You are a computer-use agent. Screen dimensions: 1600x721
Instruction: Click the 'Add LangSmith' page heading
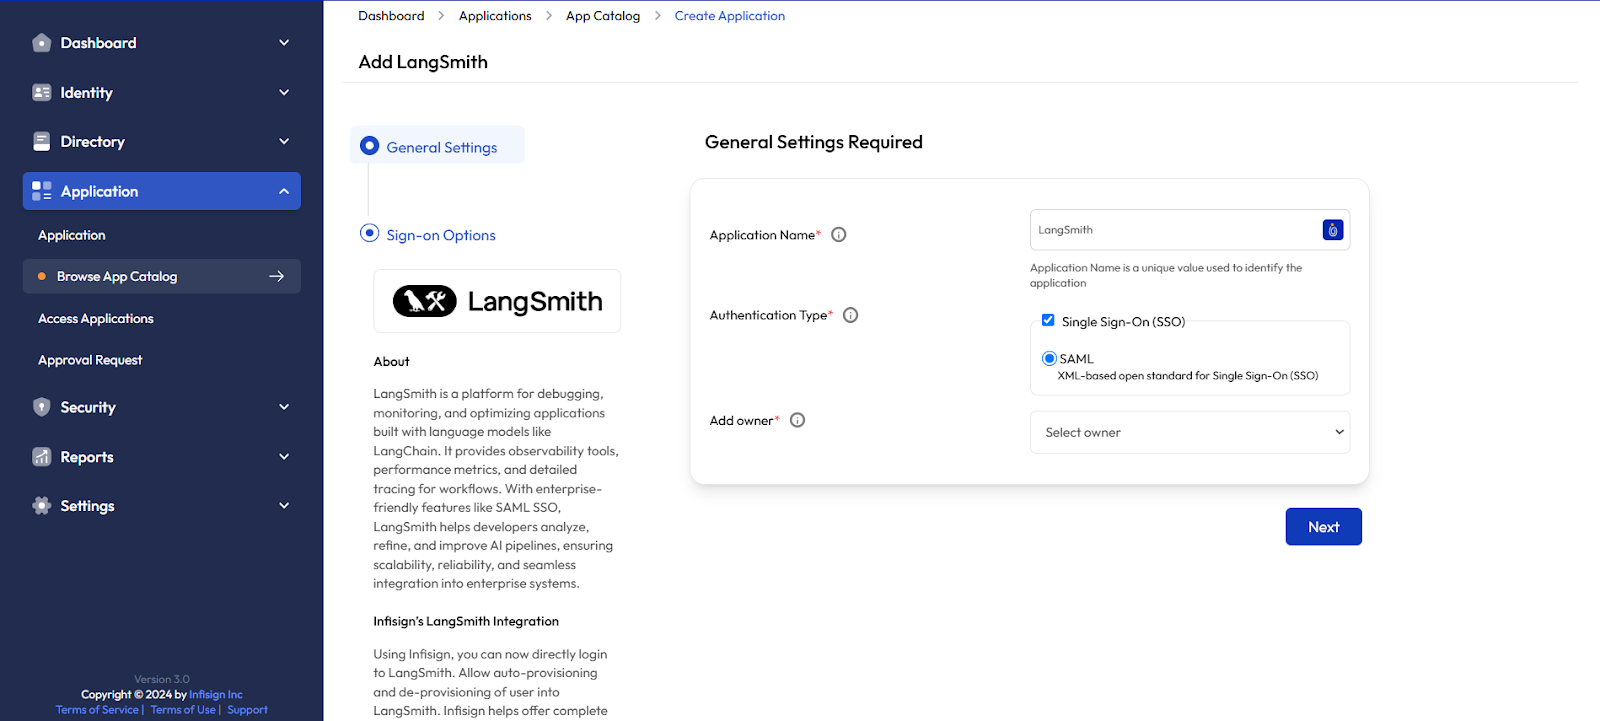(423, 62)
